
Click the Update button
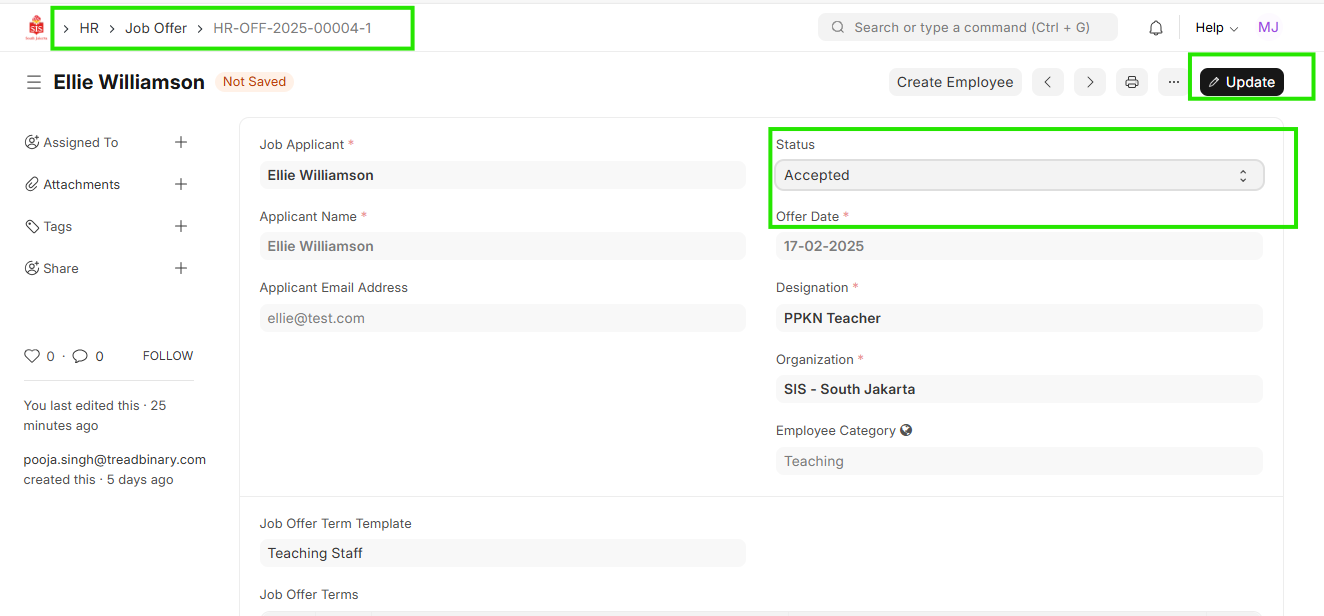(1241, 82)
